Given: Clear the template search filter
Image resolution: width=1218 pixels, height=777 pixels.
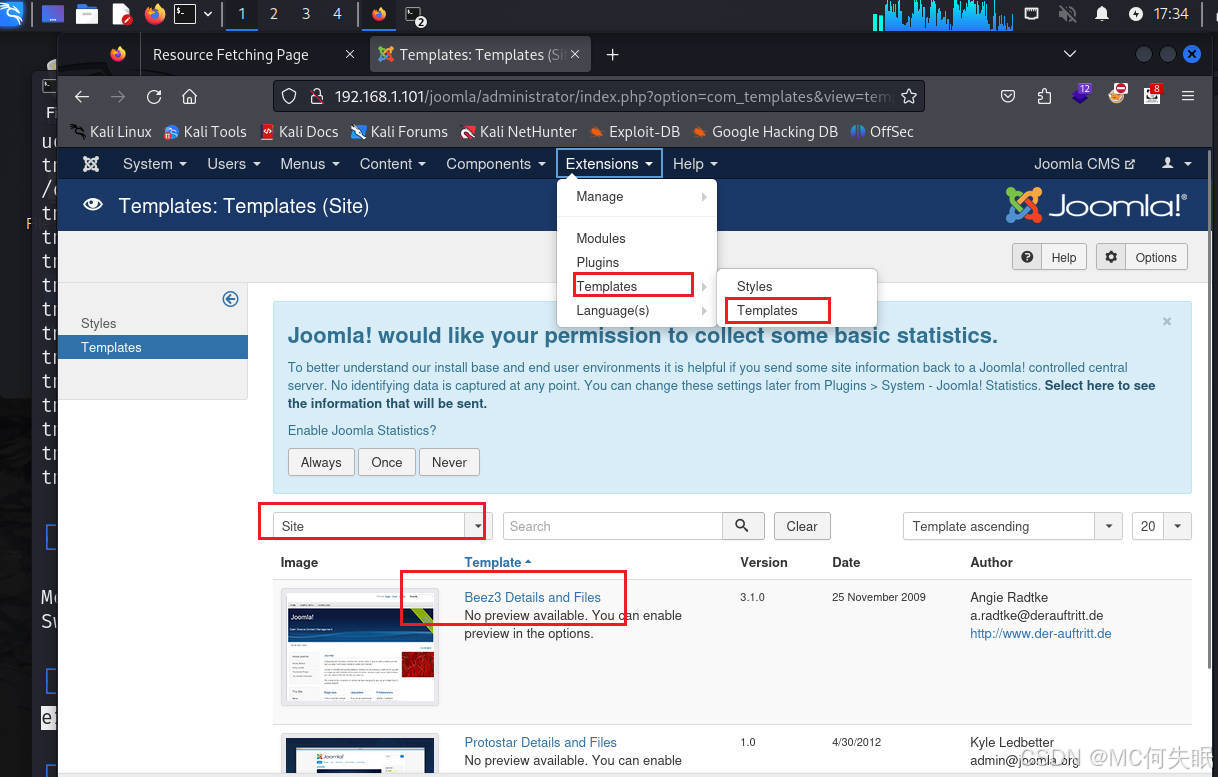Looking at the screenshot, I should tap(801, 526).
